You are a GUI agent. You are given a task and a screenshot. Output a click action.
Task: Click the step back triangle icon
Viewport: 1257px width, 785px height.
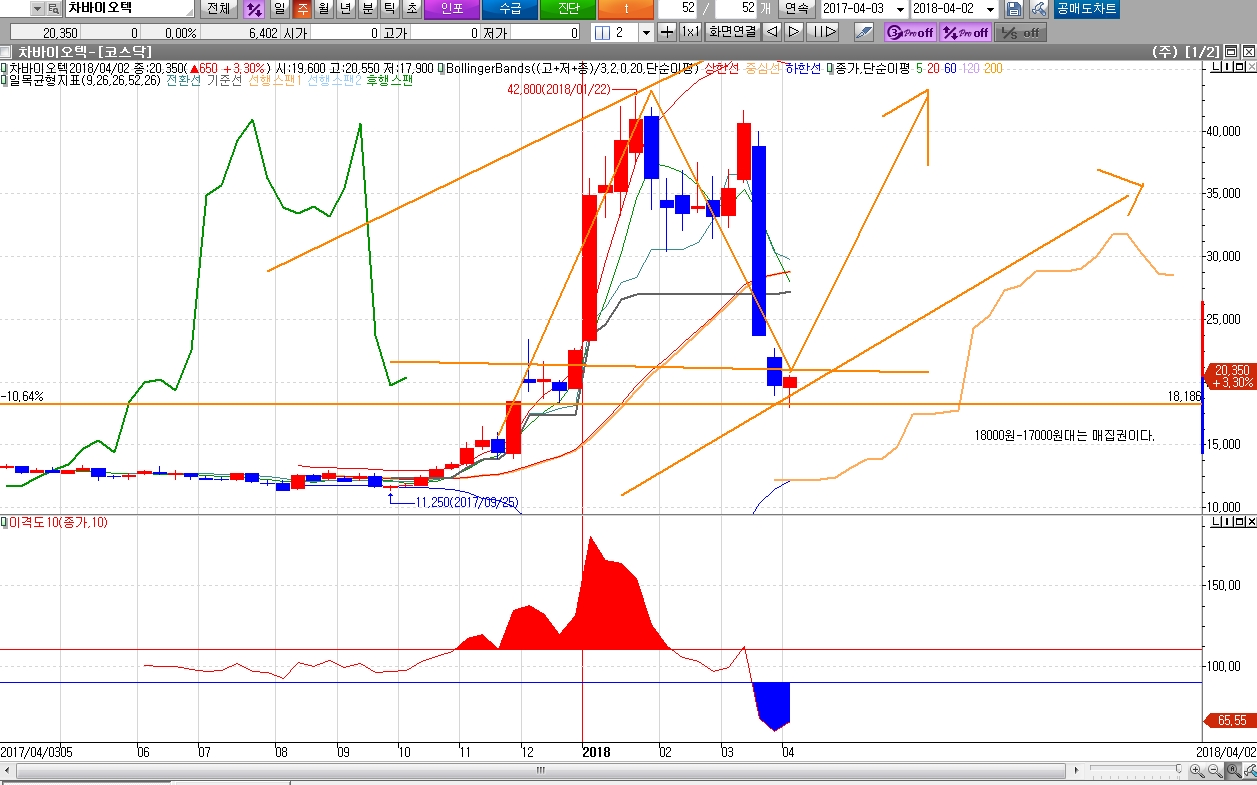[x=771, y=32]
